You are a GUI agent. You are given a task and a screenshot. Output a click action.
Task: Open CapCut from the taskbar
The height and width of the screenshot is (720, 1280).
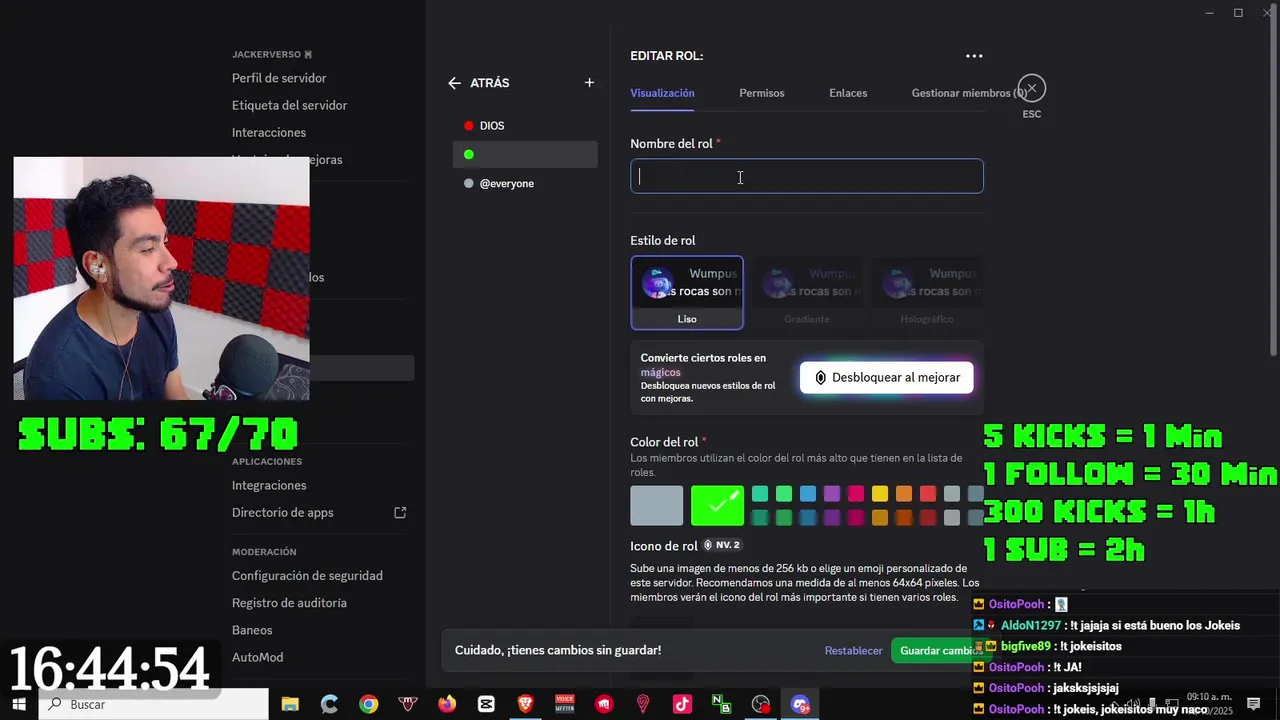[486, 704]
